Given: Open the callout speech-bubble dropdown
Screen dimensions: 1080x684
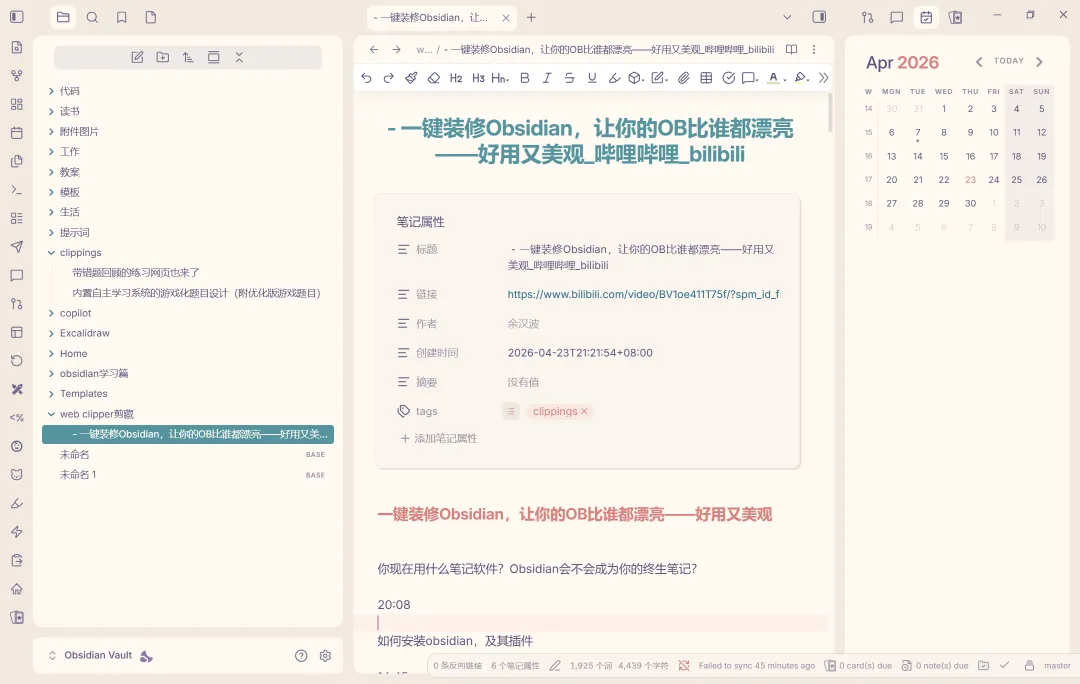Looking at the screenshot, I should pos(750,78).
